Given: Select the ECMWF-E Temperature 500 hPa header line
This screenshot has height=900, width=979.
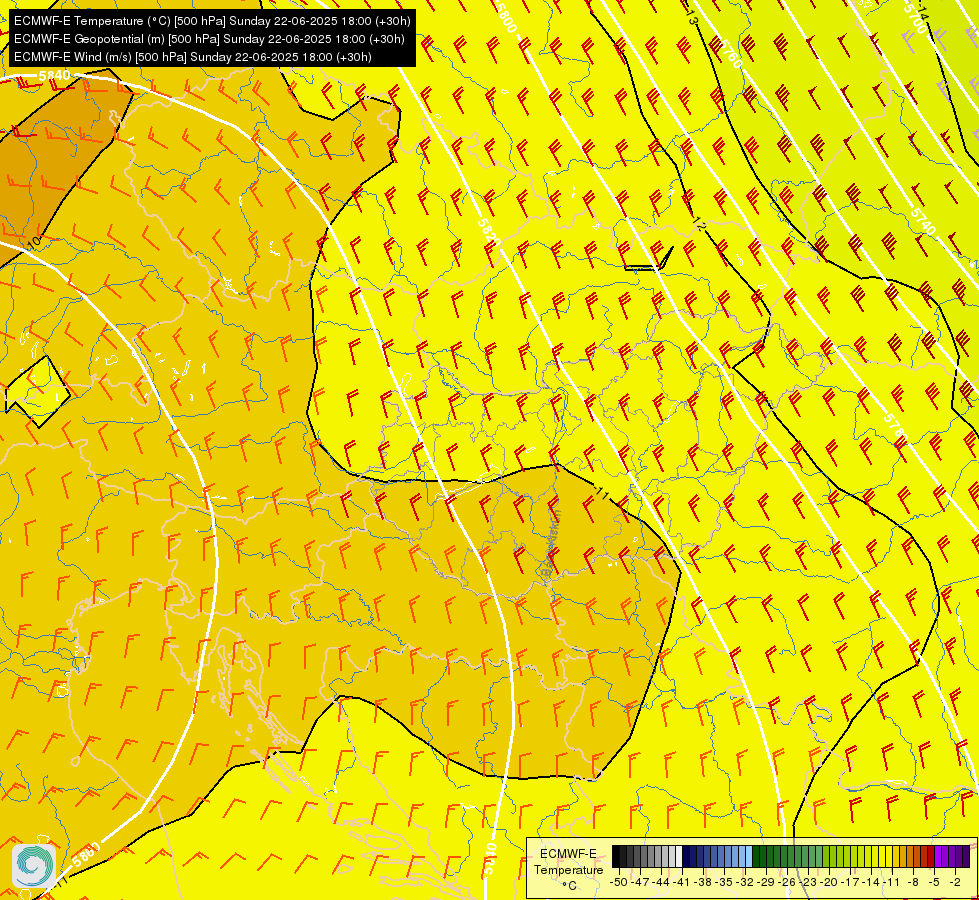Looking at the screenshot, I should (x=212, y=21).
